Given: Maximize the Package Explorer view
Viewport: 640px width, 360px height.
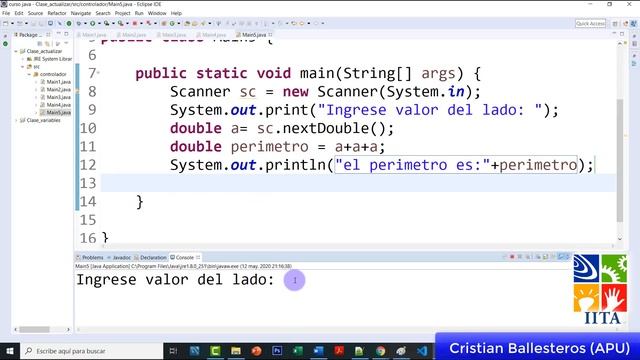Looking at the screenshot, I should tap(66, 34).
